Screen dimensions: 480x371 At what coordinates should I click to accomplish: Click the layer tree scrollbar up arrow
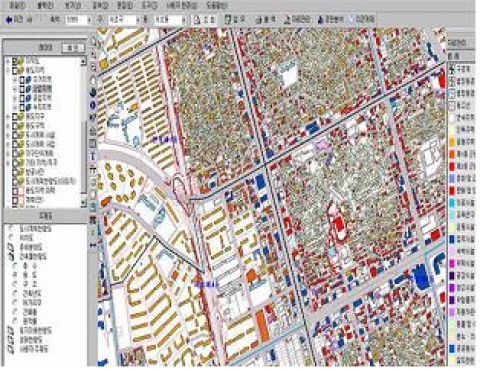[83, 61]
